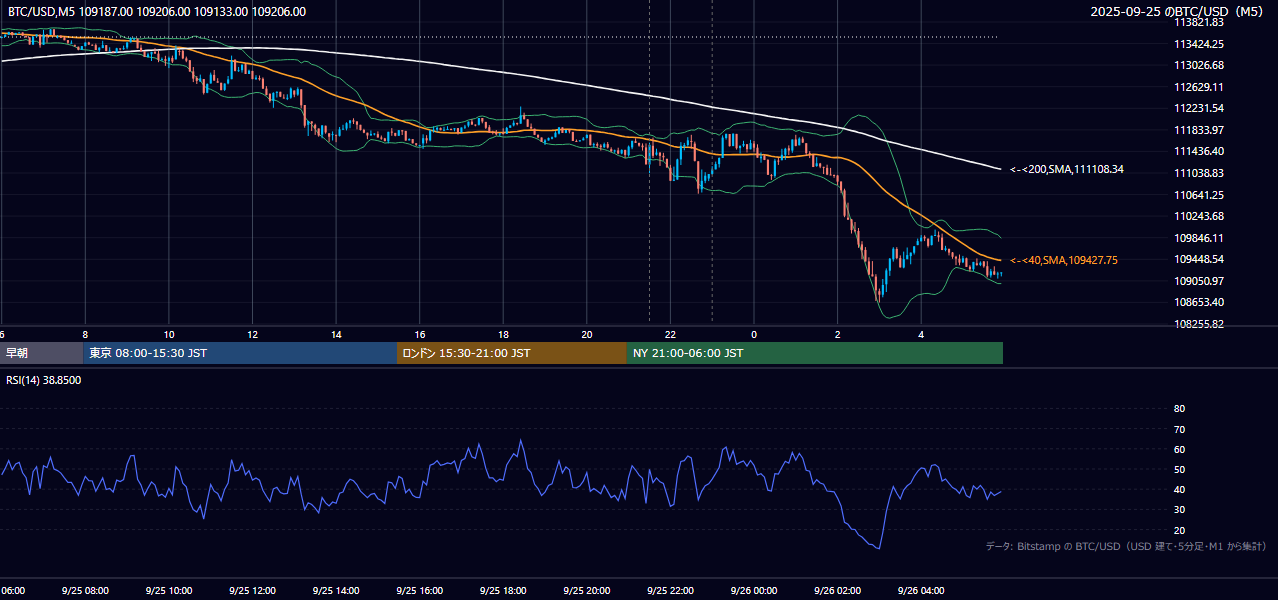Click RSI axis level 40
This screenshot has width=1278, height=600.
pos(1179,489)
